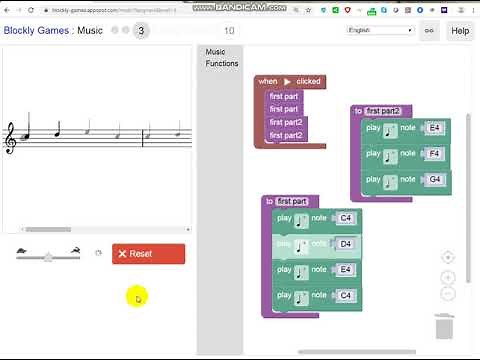Click workspace zoom in plus icon
480x360 pixels.
(448, 278)
